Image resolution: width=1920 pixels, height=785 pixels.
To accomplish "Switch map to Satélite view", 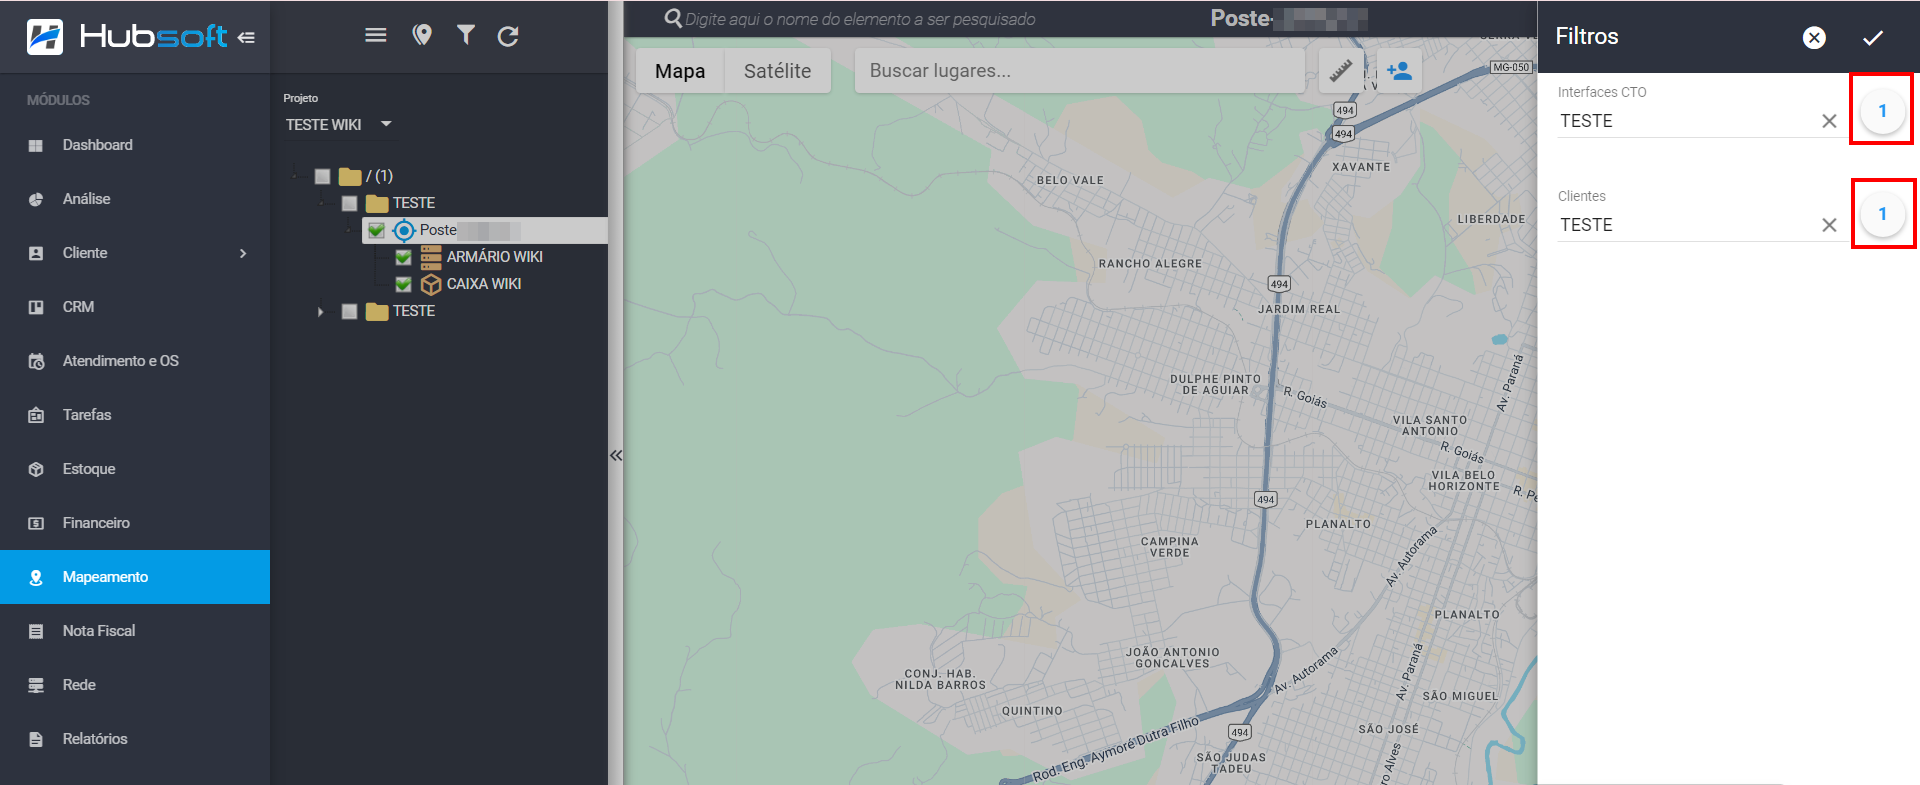I will click(777, 71).
